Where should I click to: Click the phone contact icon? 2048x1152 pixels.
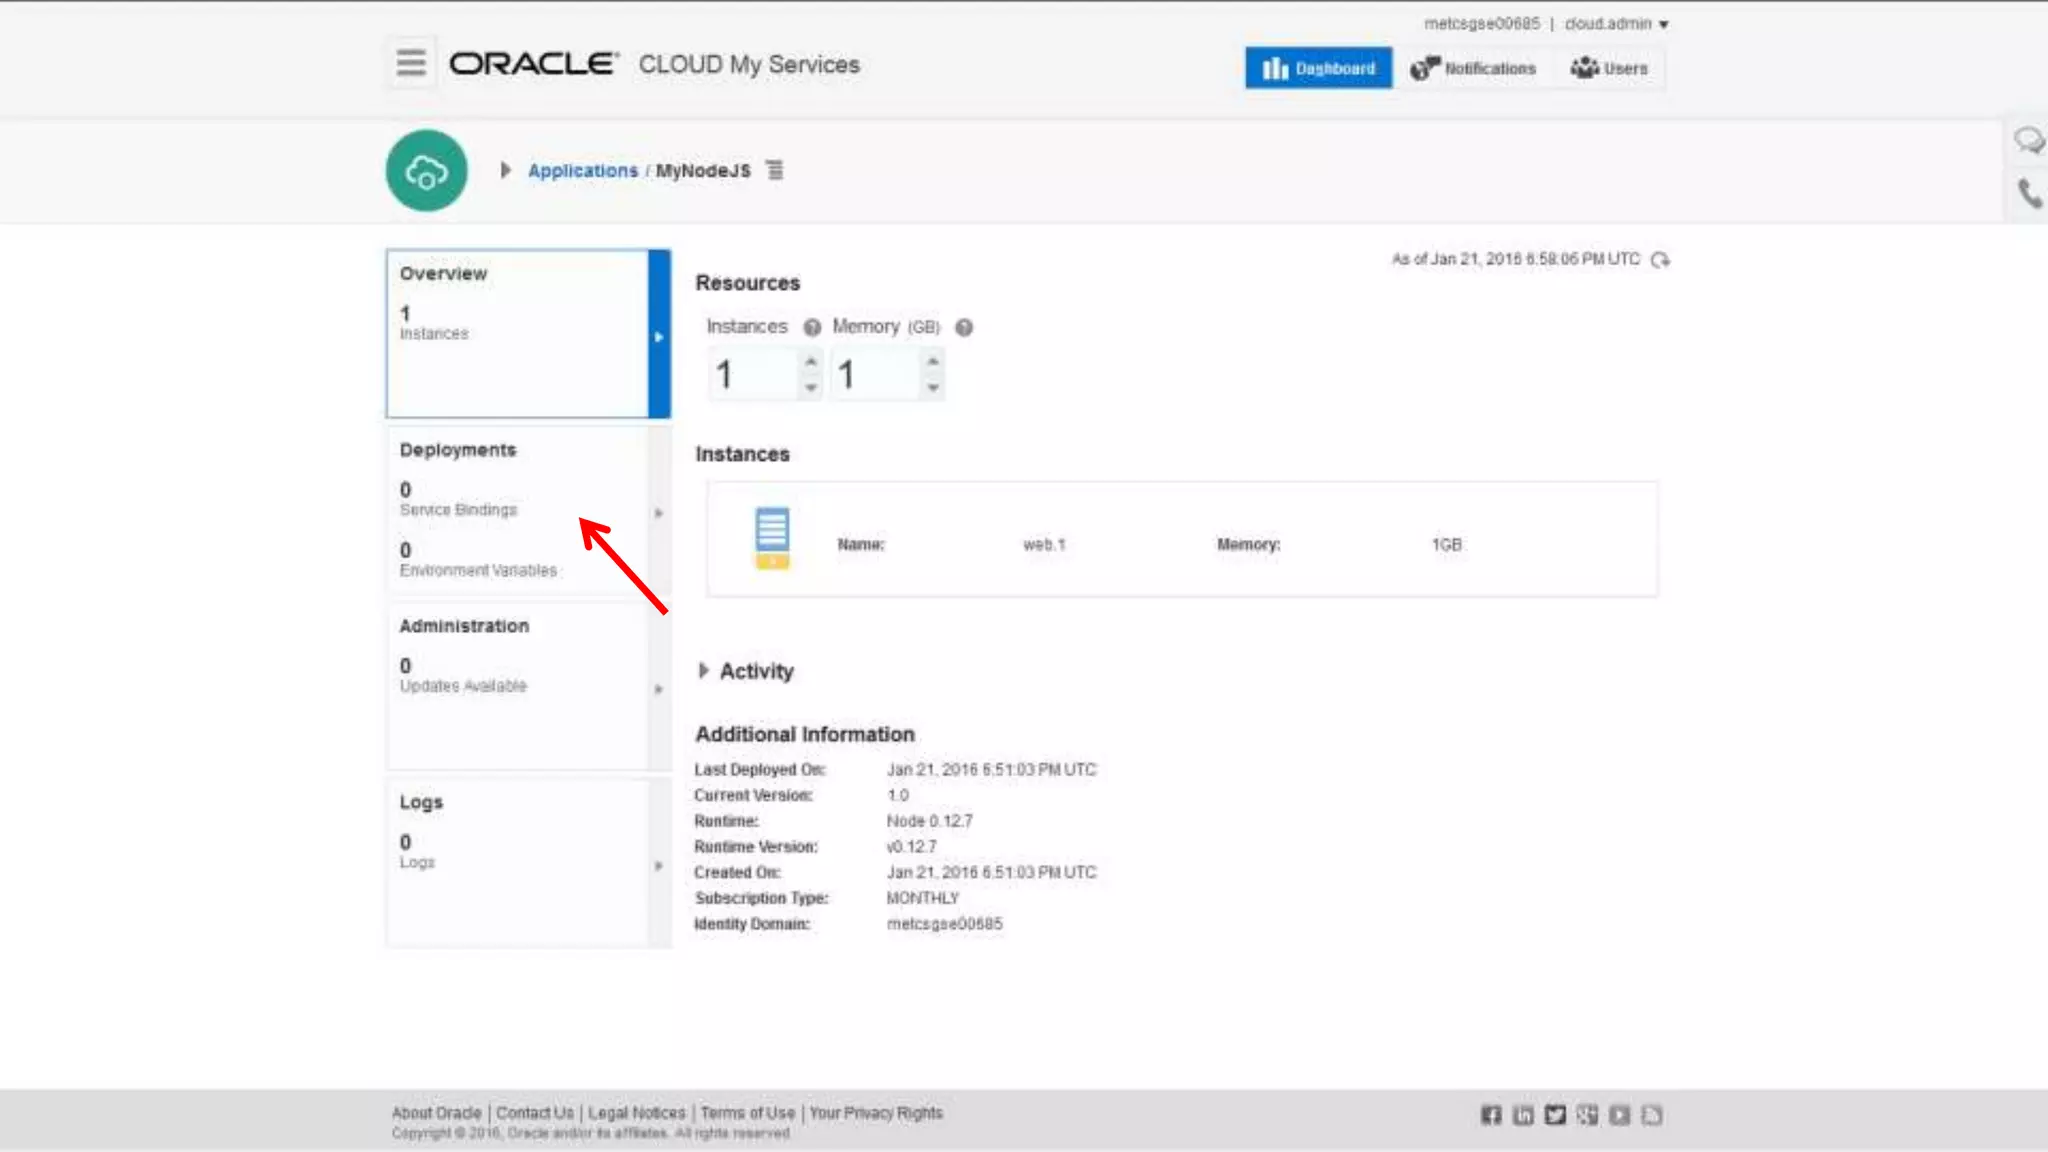point(2029,193)
